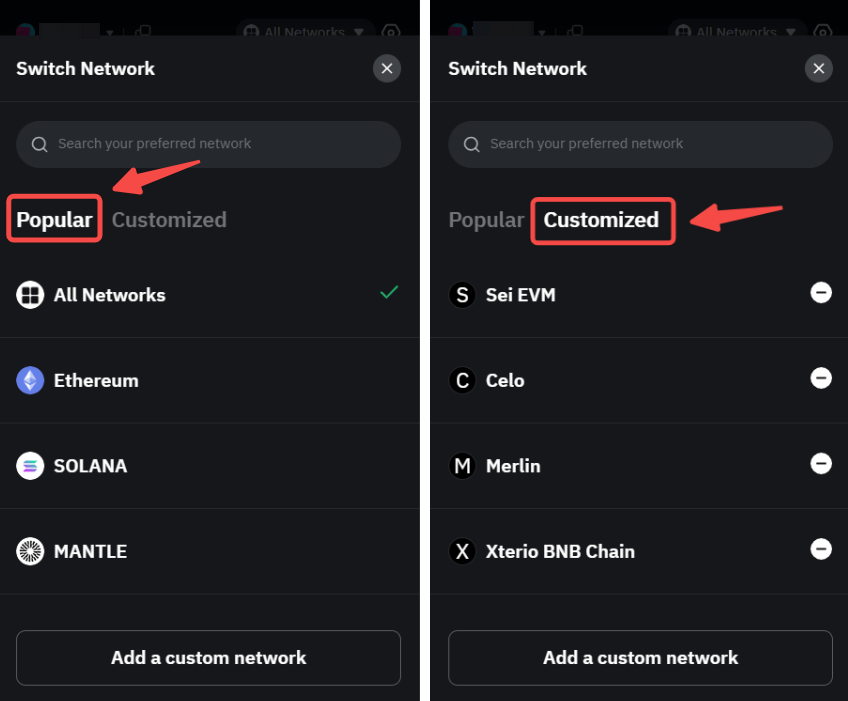
Task: Click the Sei EVM letter icon
Action: (462, 295)
